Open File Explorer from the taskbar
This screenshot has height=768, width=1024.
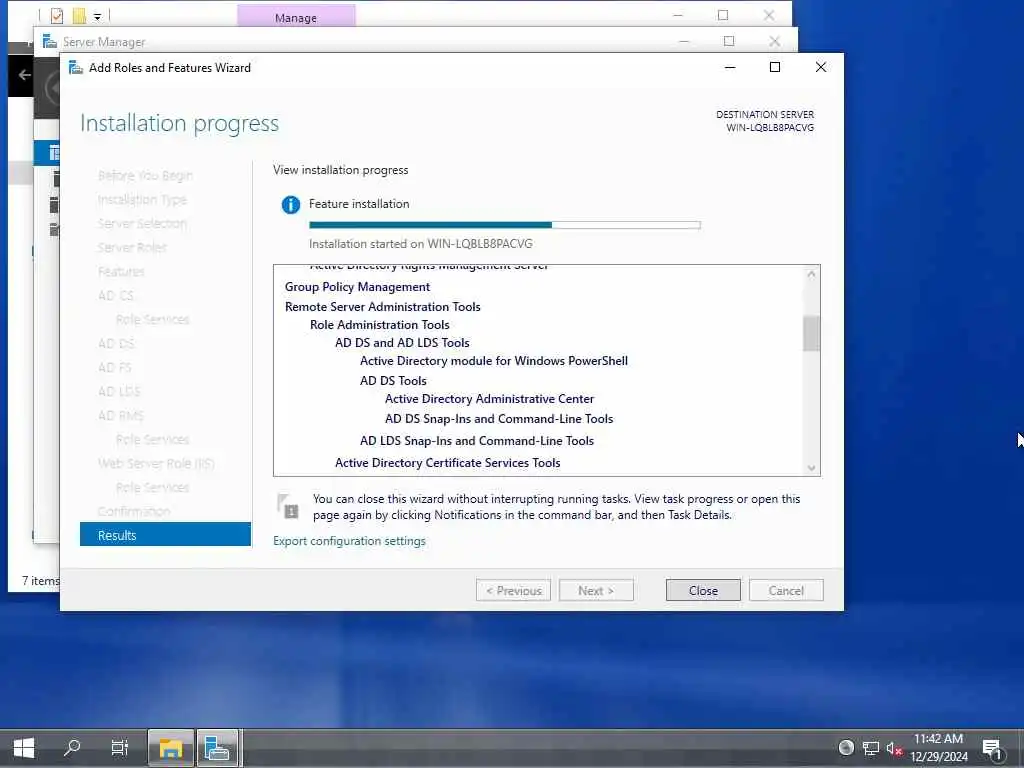pyautogui.click(x=170, y=748)
